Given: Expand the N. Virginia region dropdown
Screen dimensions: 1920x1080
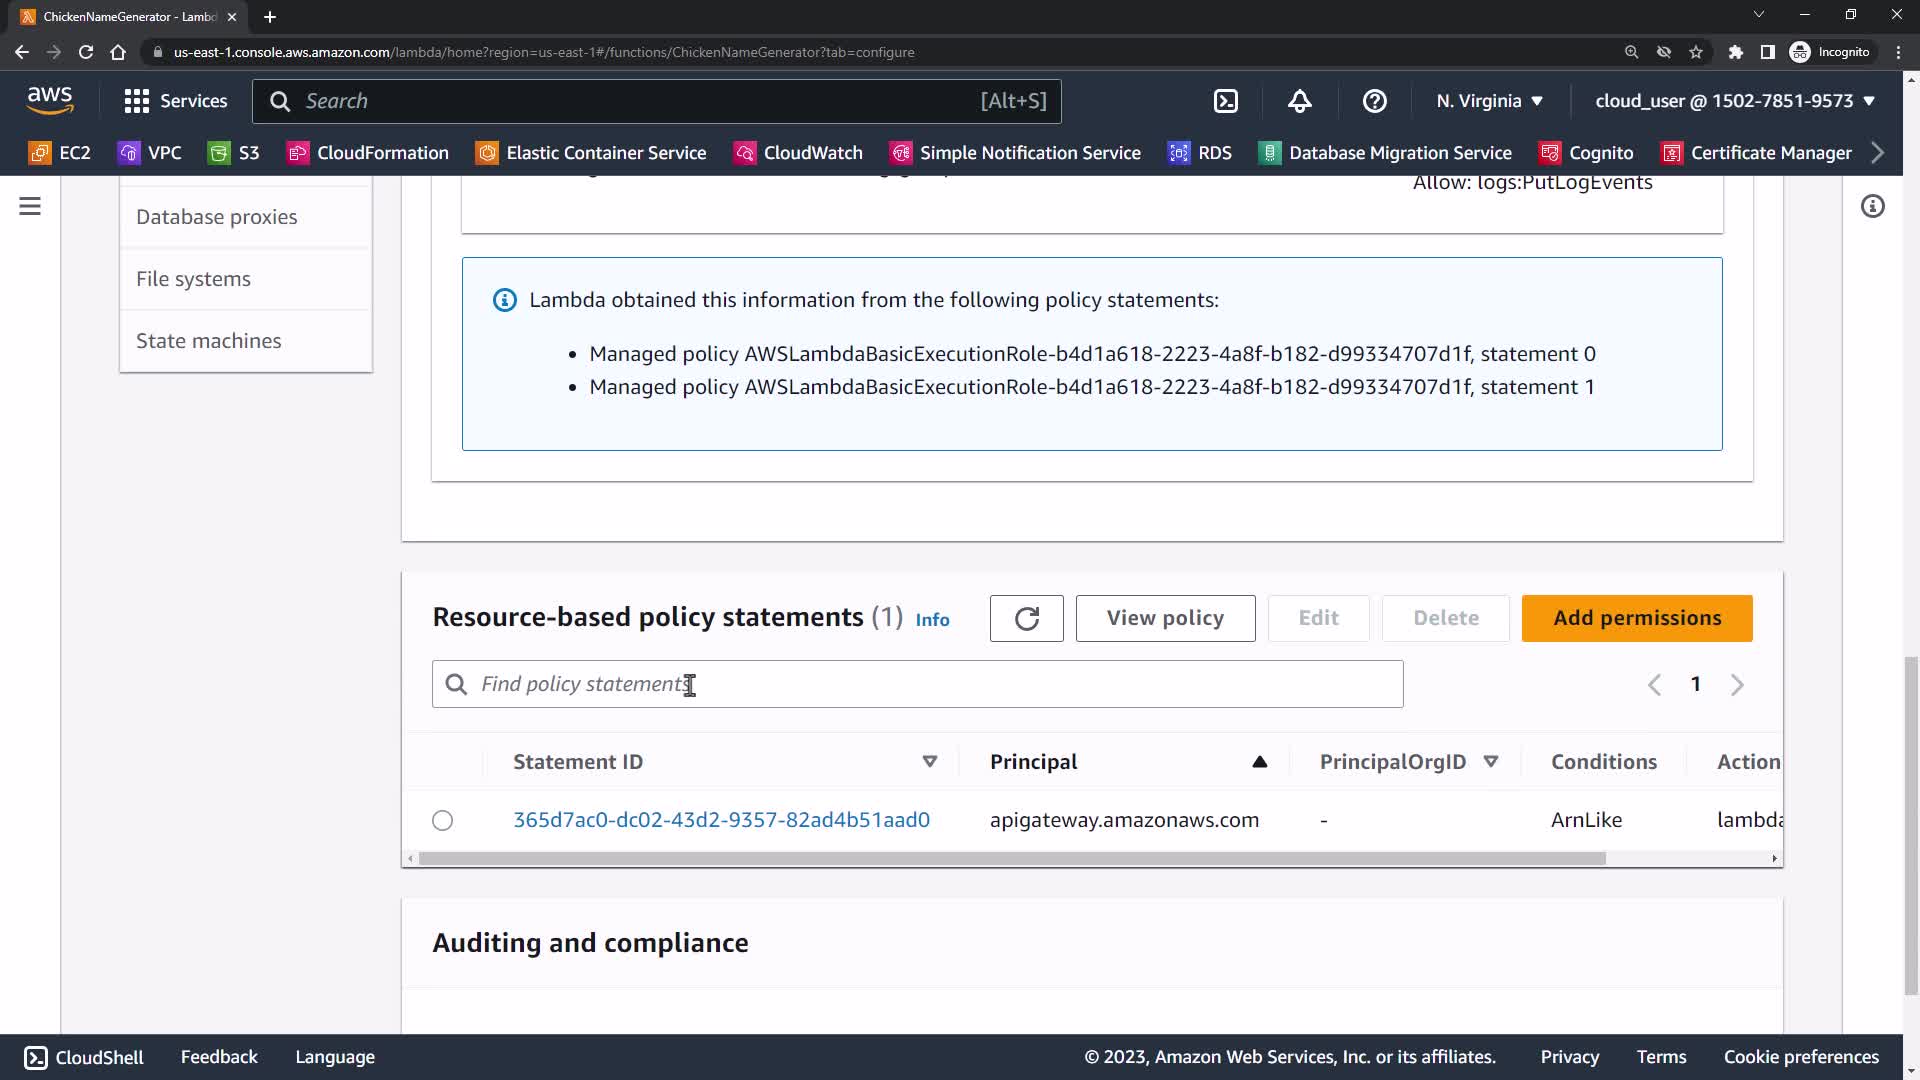Looking at the screenshot, I should click(x=1489, y=101).
